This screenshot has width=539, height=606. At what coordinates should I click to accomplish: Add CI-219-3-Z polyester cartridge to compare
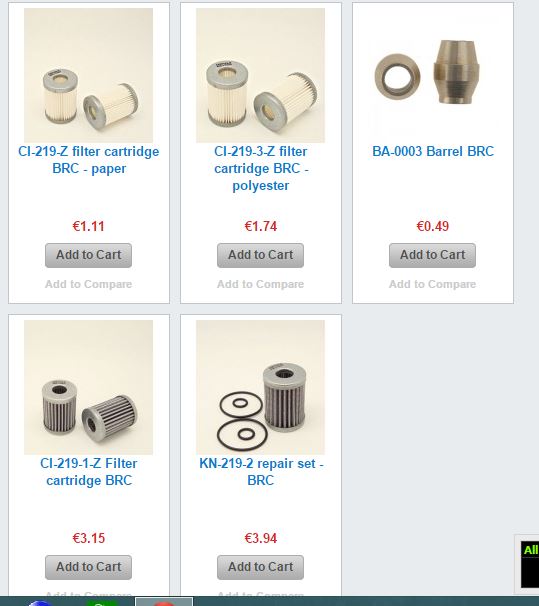coord(260,284)
